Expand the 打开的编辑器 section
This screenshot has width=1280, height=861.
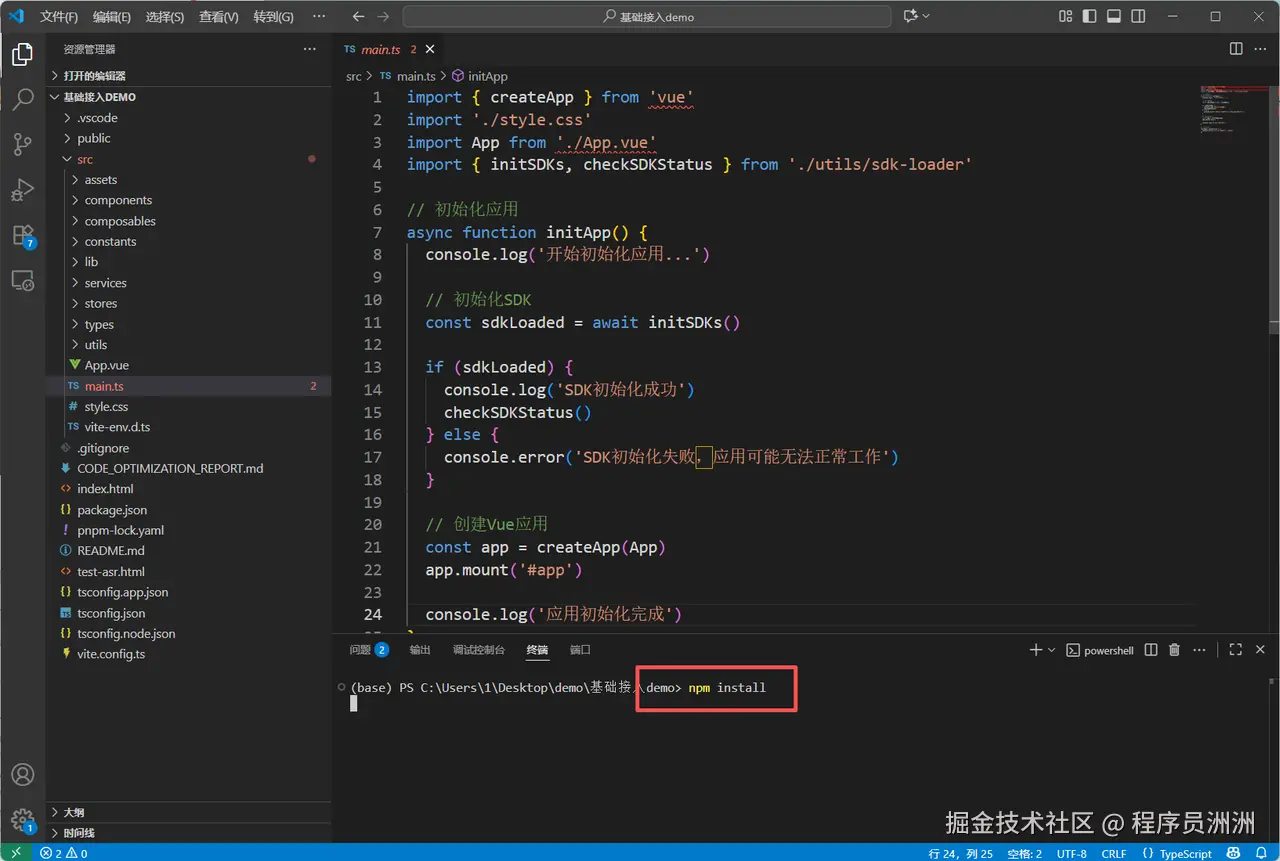tap(189, 76)
